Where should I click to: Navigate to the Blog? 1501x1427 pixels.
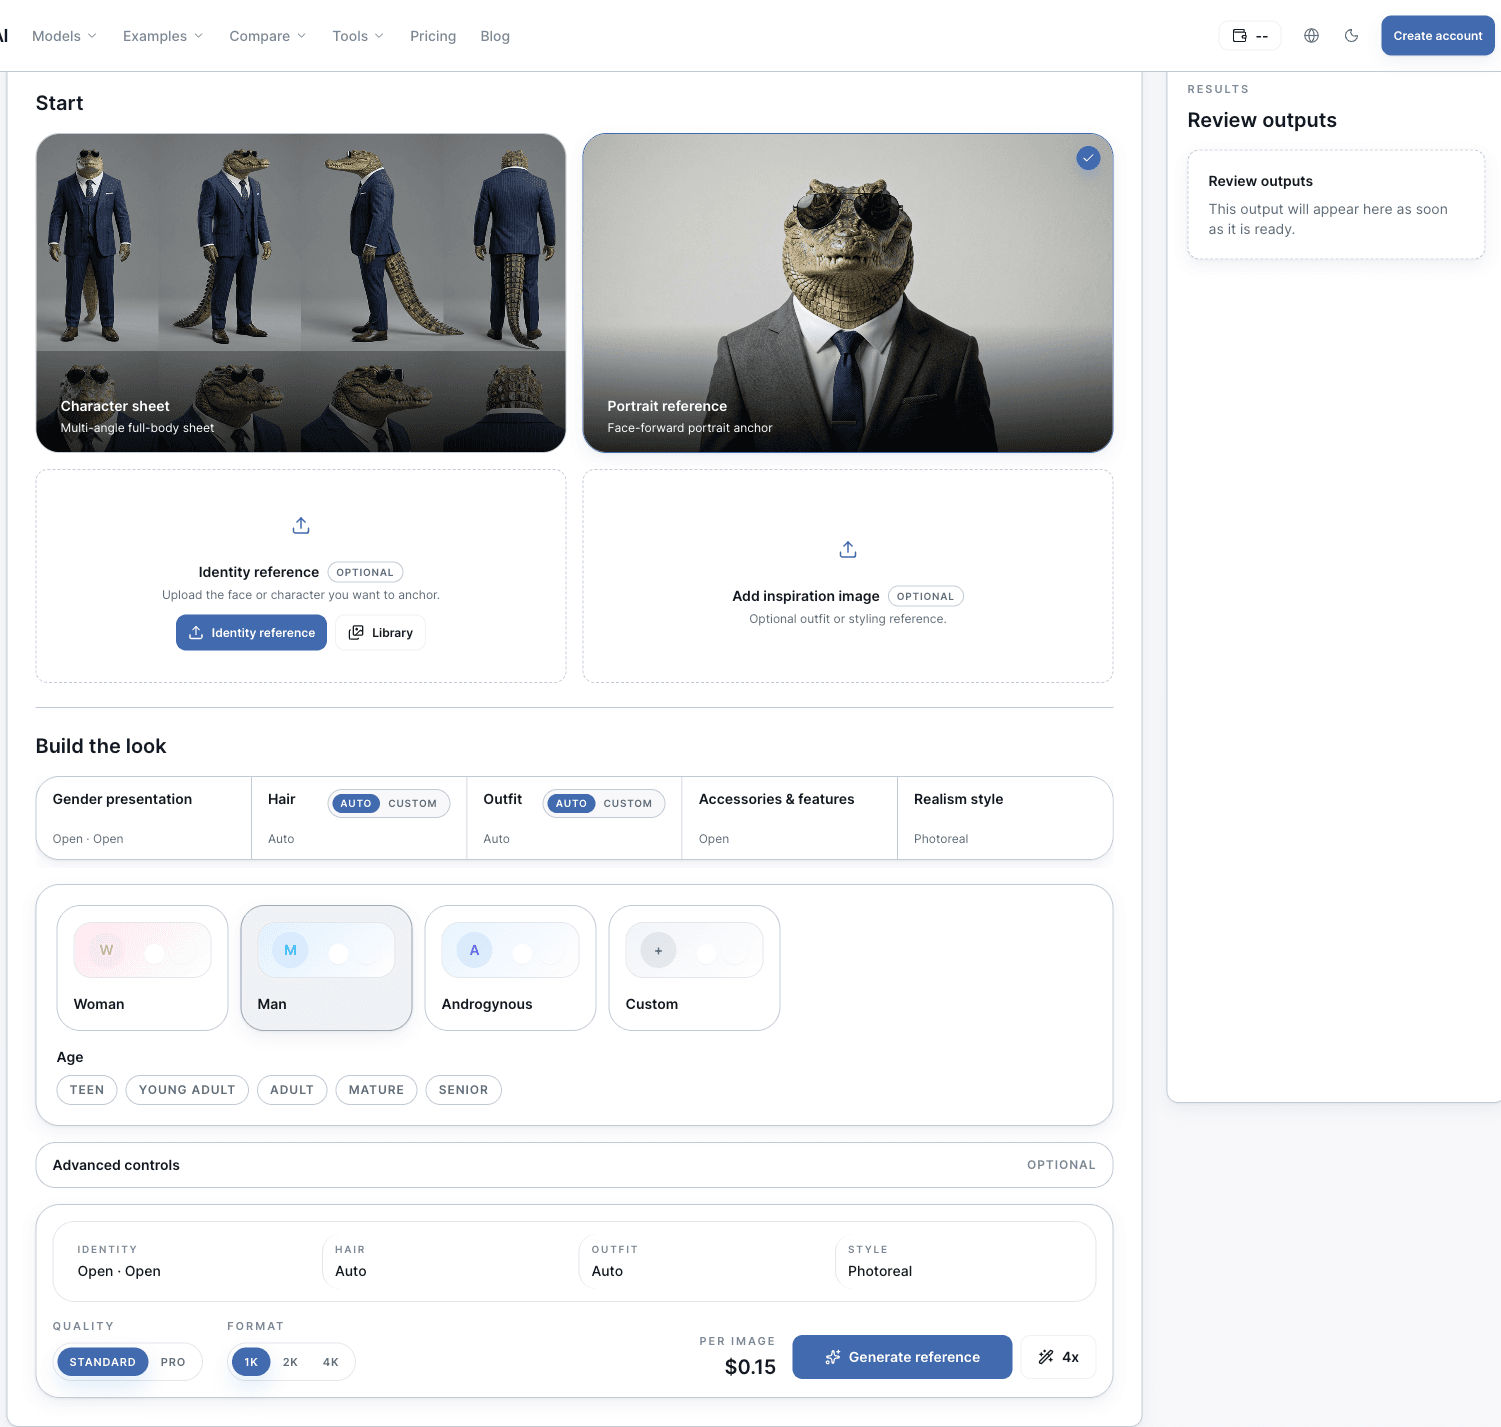[x=494, y=35]
